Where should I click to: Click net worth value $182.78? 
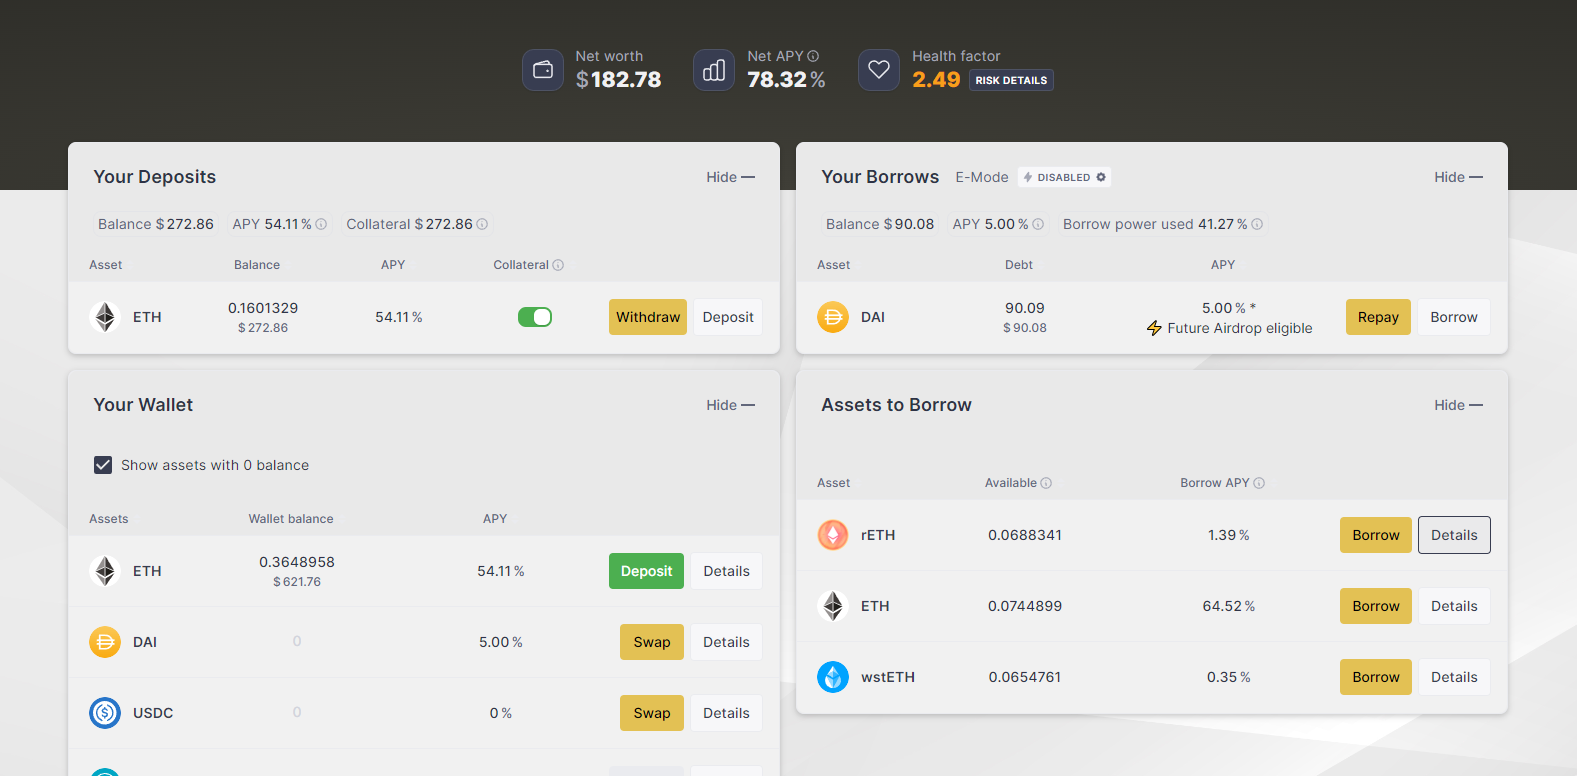pyautogui.click(x=618, y=80)
